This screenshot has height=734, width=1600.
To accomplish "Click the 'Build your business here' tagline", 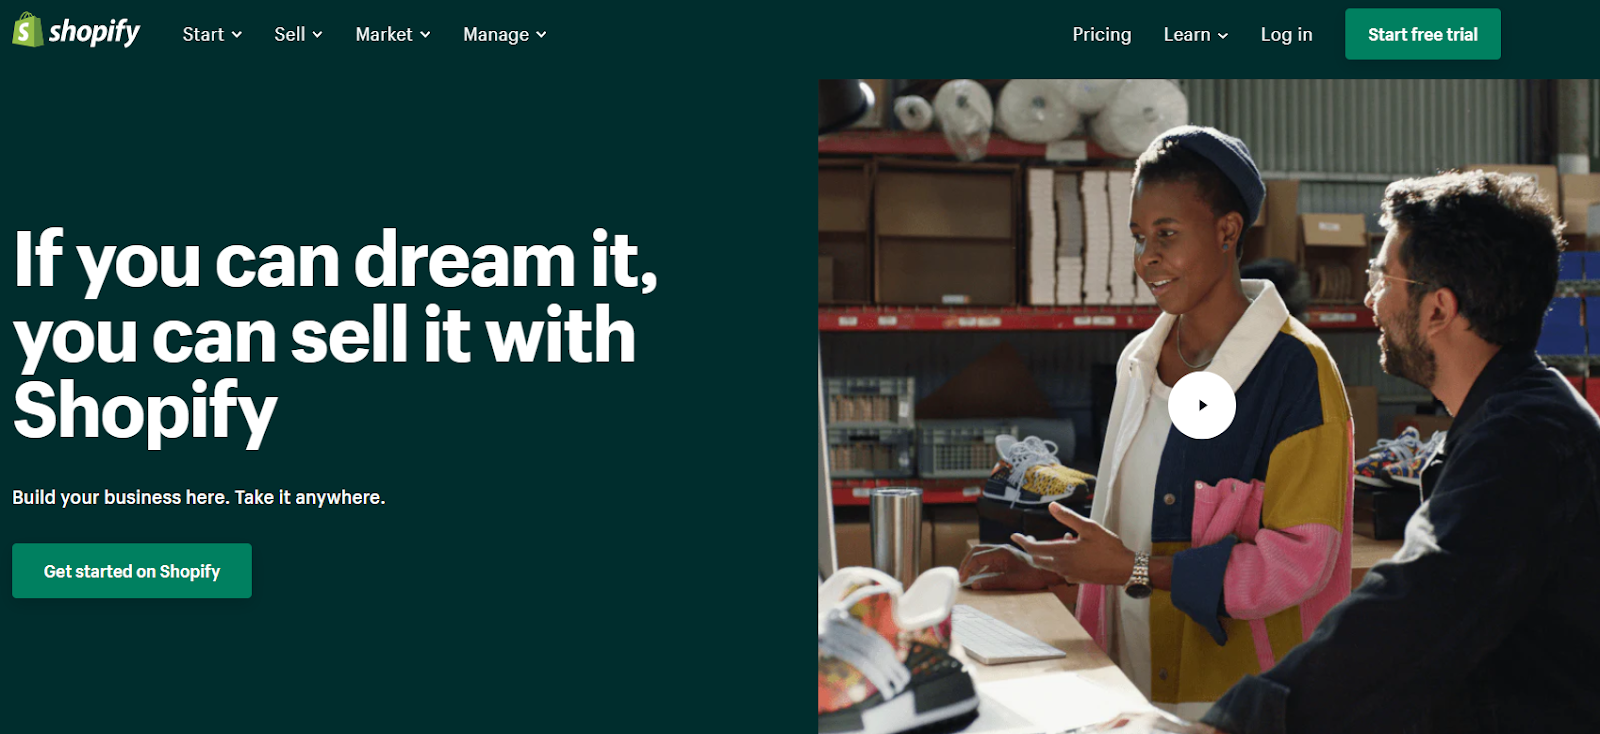I will pos(198,497).
